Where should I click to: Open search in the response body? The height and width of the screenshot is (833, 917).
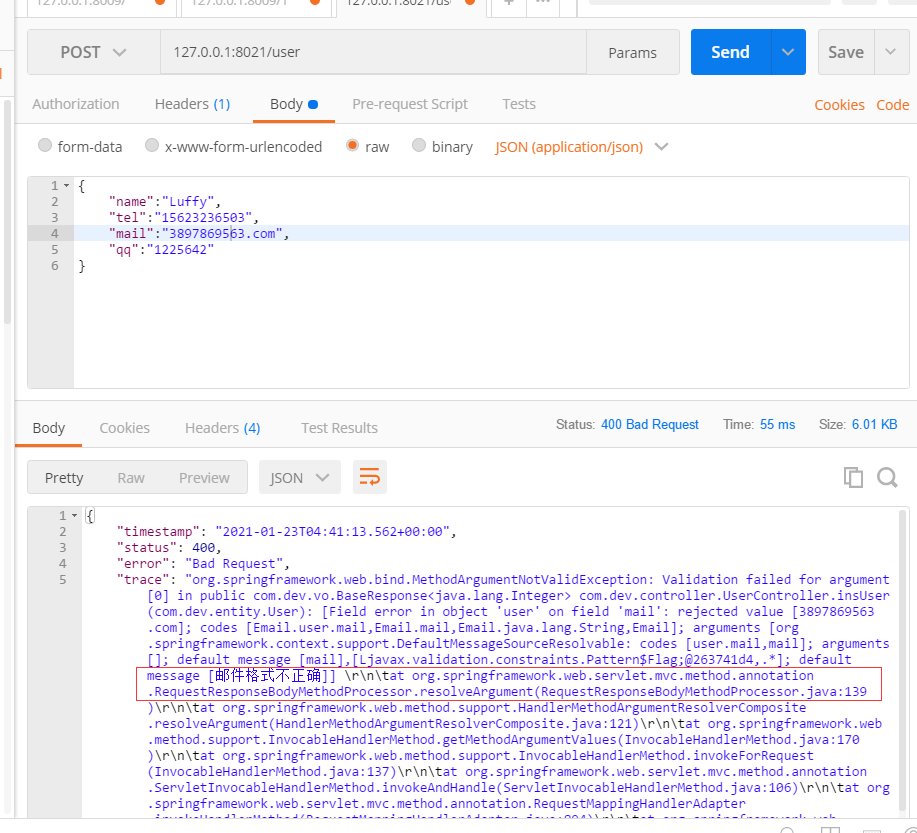(887, 477)
